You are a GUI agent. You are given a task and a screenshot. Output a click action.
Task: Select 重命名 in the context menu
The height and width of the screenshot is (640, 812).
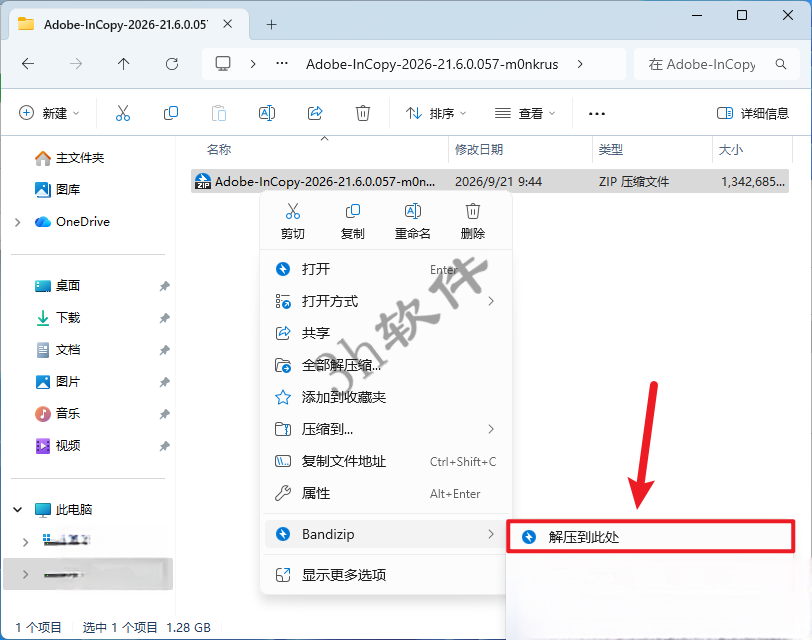point(413,221)
